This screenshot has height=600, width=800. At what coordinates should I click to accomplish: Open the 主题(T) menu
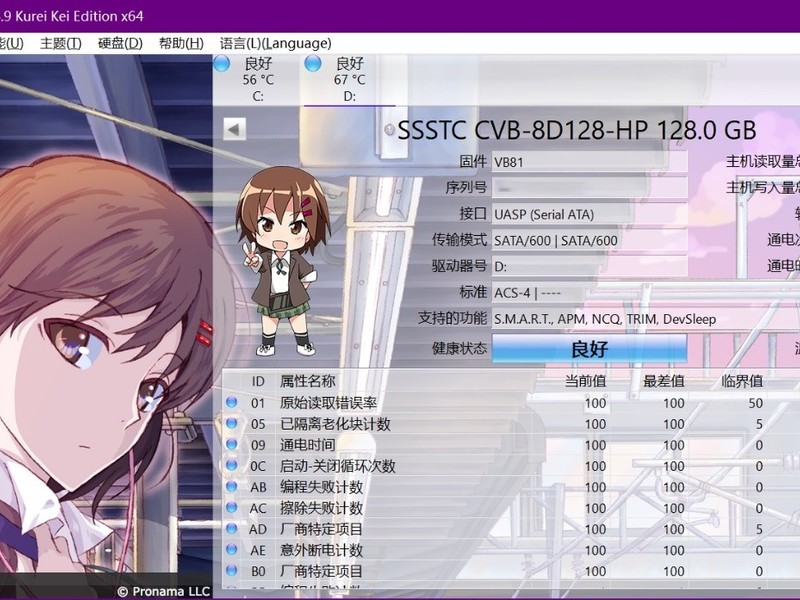coord(61,43)
